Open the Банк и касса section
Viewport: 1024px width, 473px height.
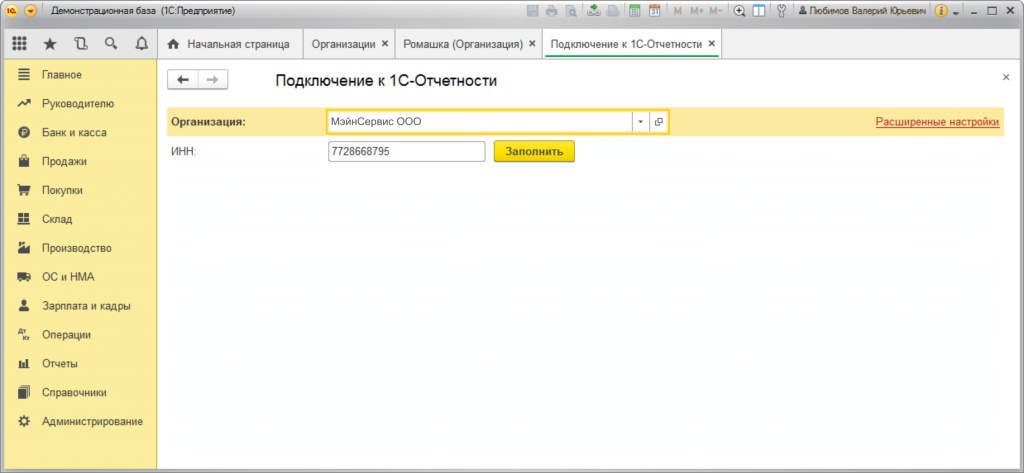coord(74,132)
